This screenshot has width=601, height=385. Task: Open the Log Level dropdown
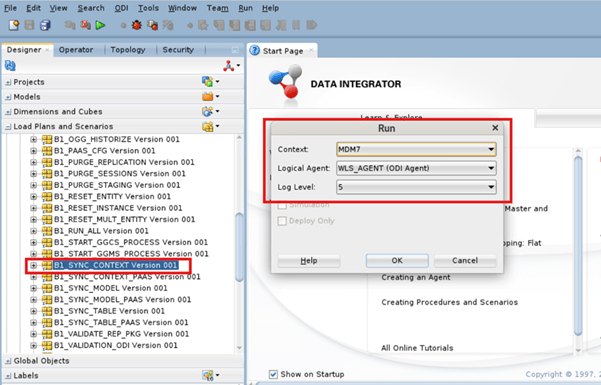(x=416, y=187)
